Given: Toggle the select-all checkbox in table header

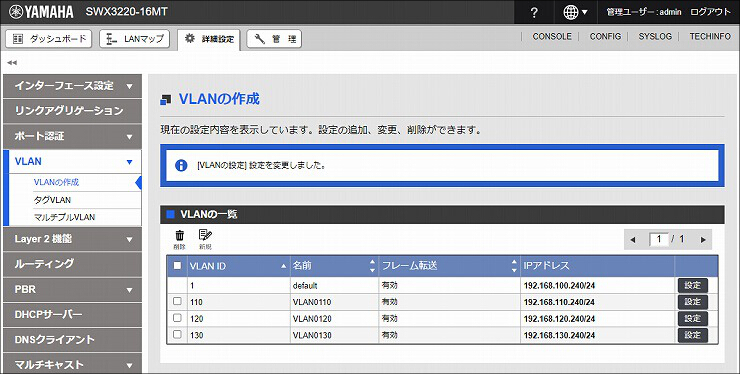Looking at the screenshot, I should pos(177,265).
